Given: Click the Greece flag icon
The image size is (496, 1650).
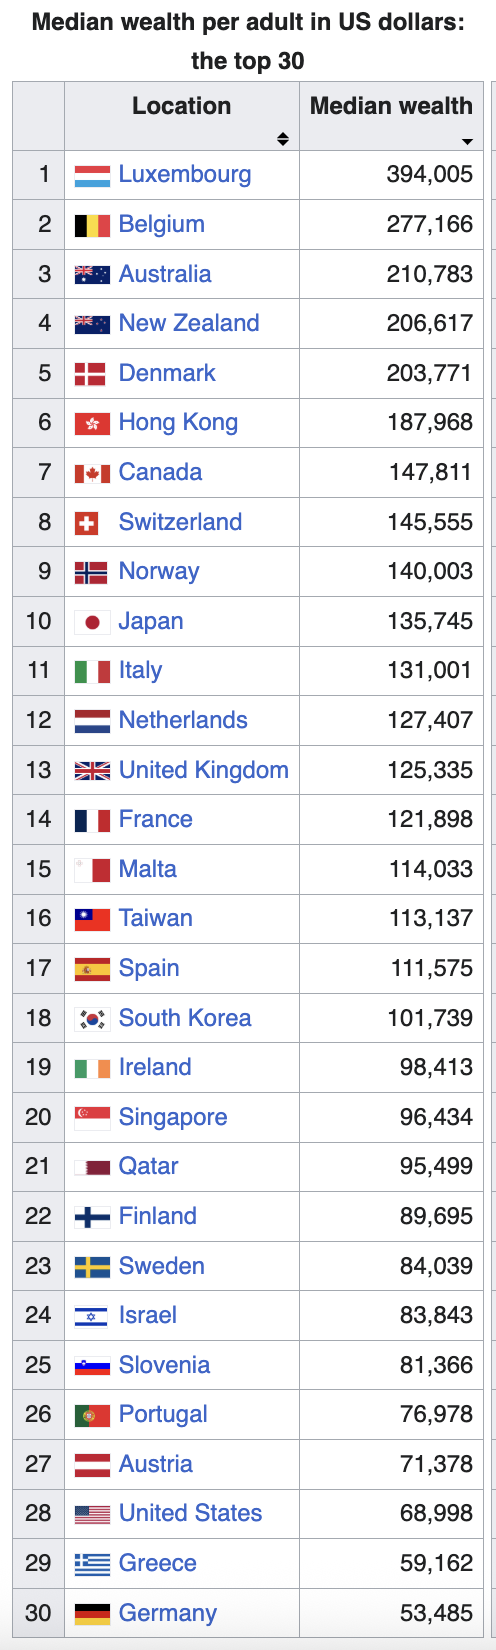Looking at the screenshot, I should point(92,1564).
